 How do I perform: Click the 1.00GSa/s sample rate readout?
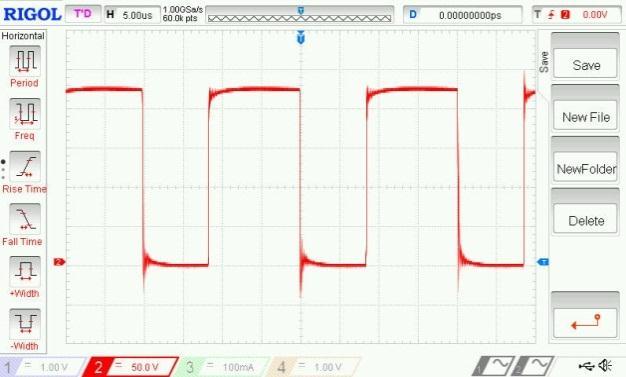click(182, 10)
